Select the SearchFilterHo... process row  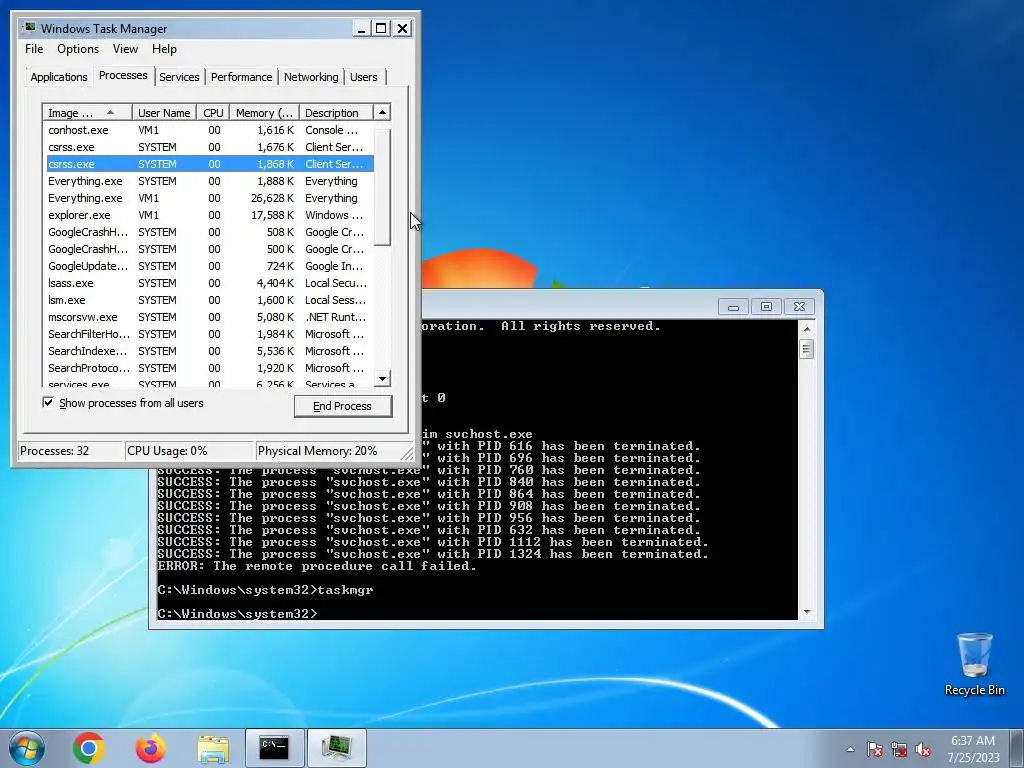(x=209, y=334)
